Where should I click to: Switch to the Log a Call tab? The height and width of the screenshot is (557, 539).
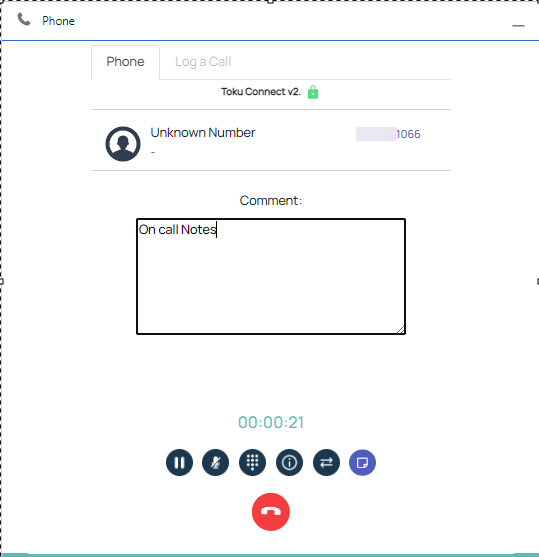click(x=203, y=62)
